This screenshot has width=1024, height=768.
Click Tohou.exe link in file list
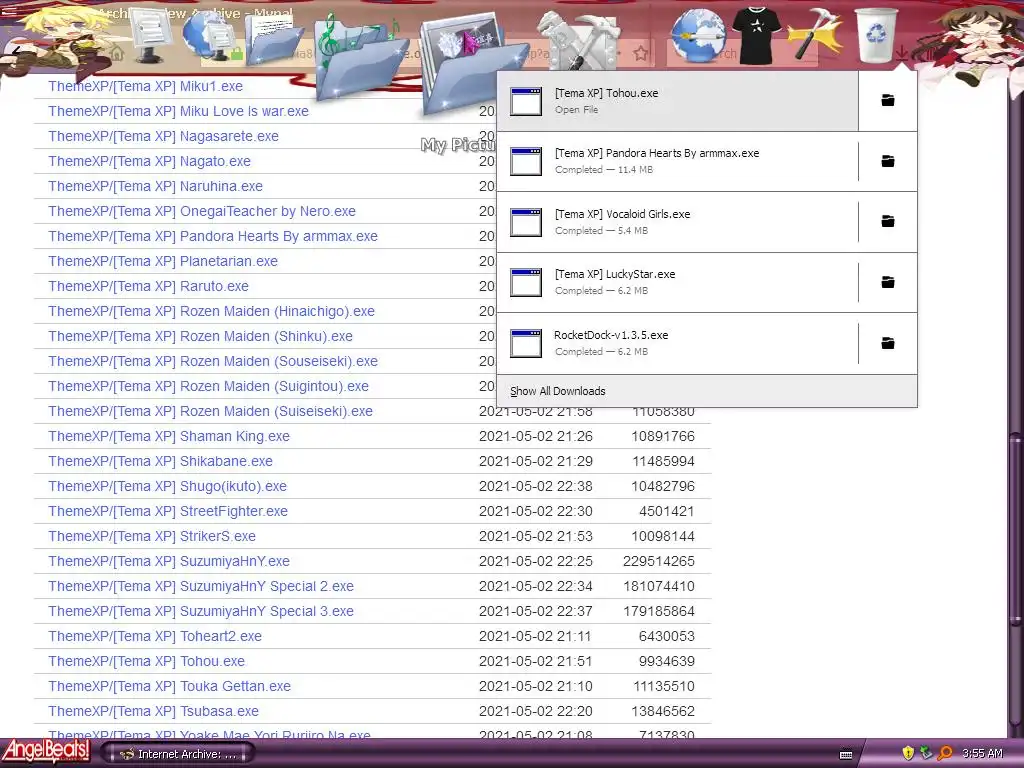(146, 662)
